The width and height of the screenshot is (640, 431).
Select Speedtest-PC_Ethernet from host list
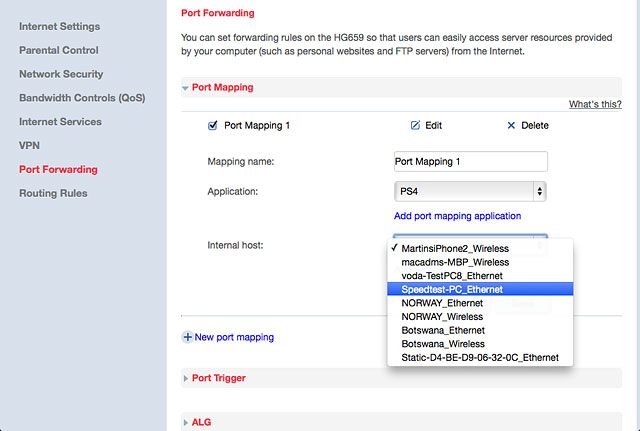pos(480,289)
